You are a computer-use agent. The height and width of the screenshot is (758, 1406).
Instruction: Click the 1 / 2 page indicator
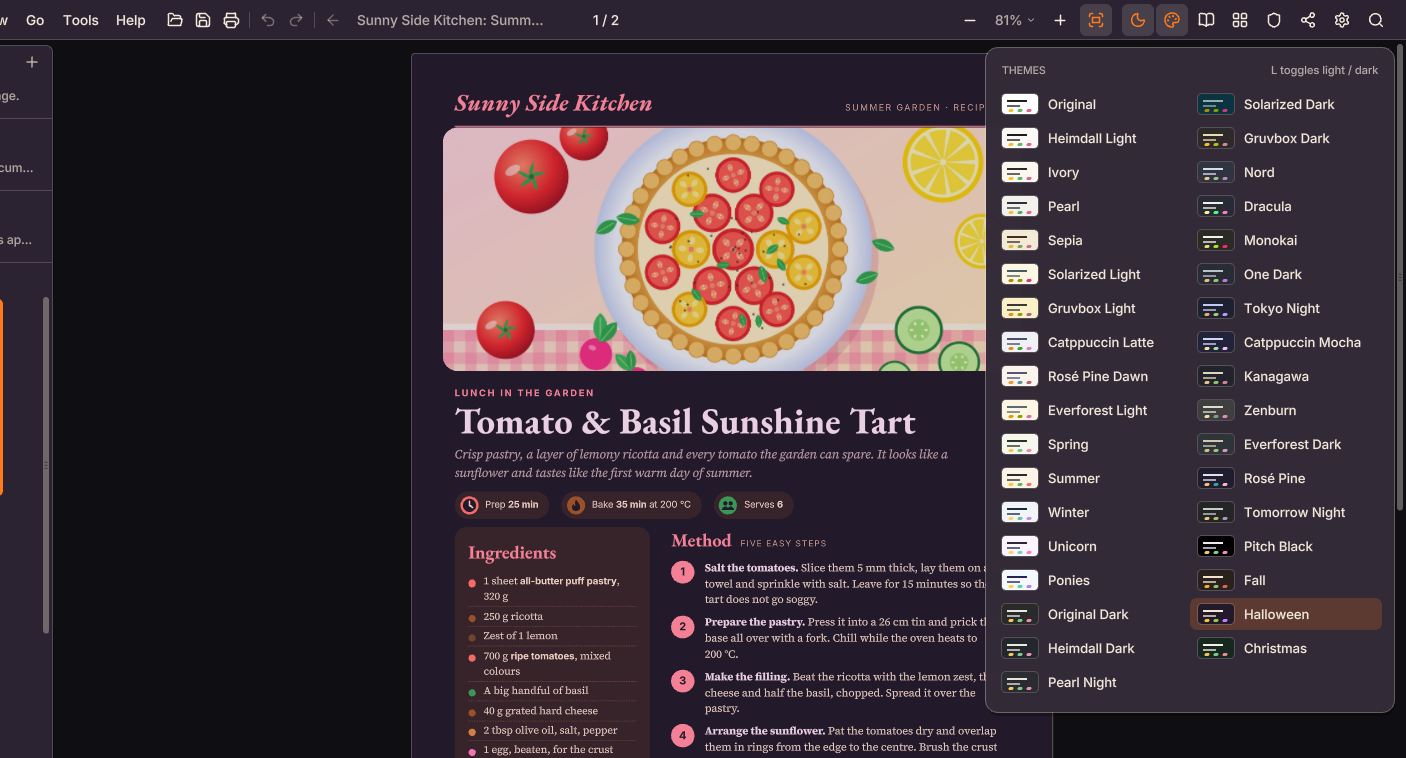[606, 20]
